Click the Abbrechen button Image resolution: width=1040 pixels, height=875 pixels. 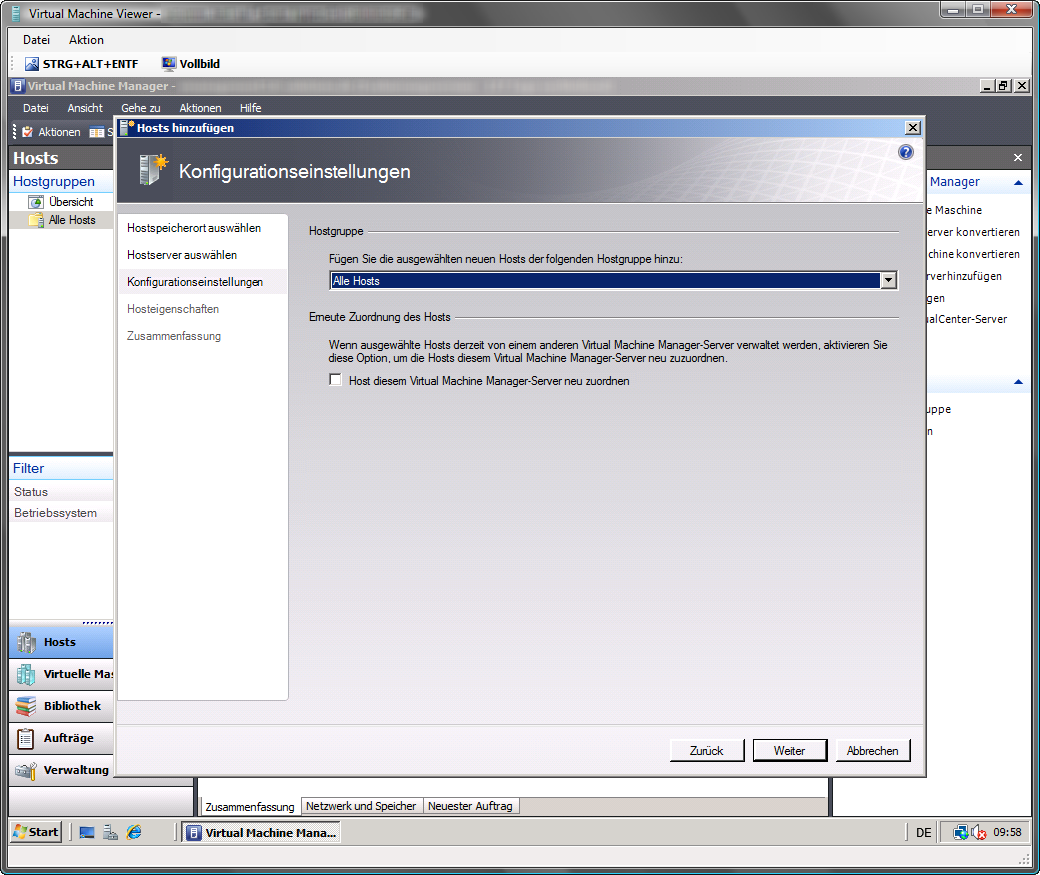pyautogui.click(x=873, y=750)
